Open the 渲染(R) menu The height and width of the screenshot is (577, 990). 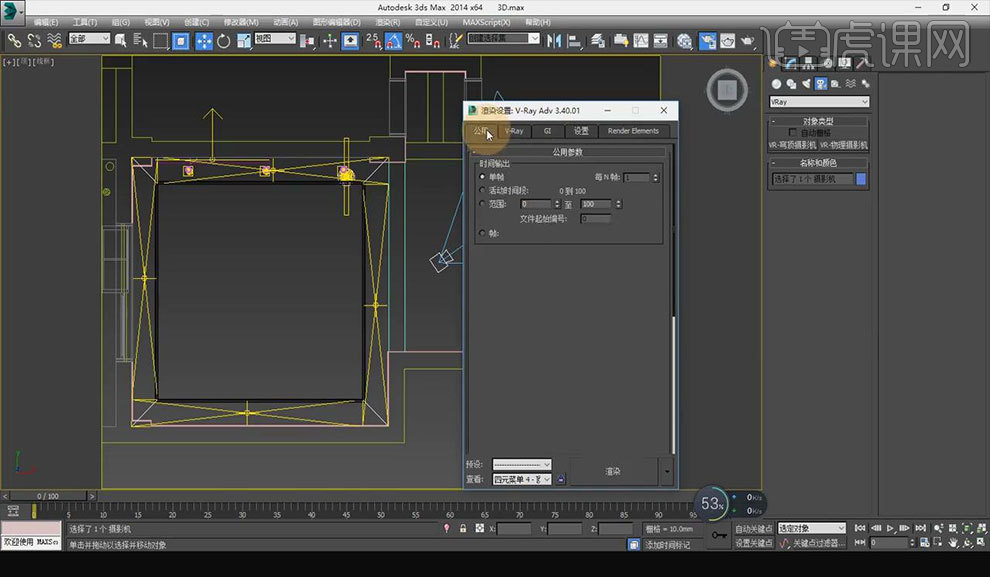(x=388, y=22)
